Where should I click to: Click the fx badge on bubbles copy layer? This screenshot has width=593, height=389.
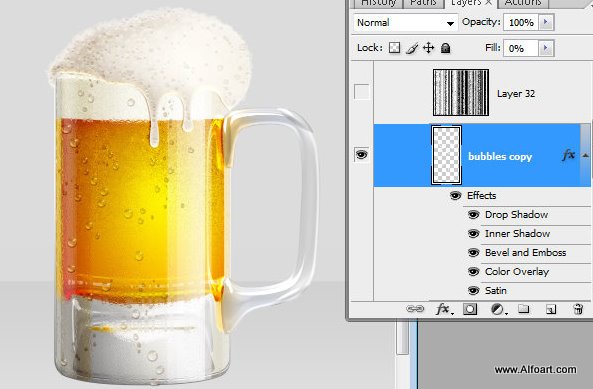point(568,155)
